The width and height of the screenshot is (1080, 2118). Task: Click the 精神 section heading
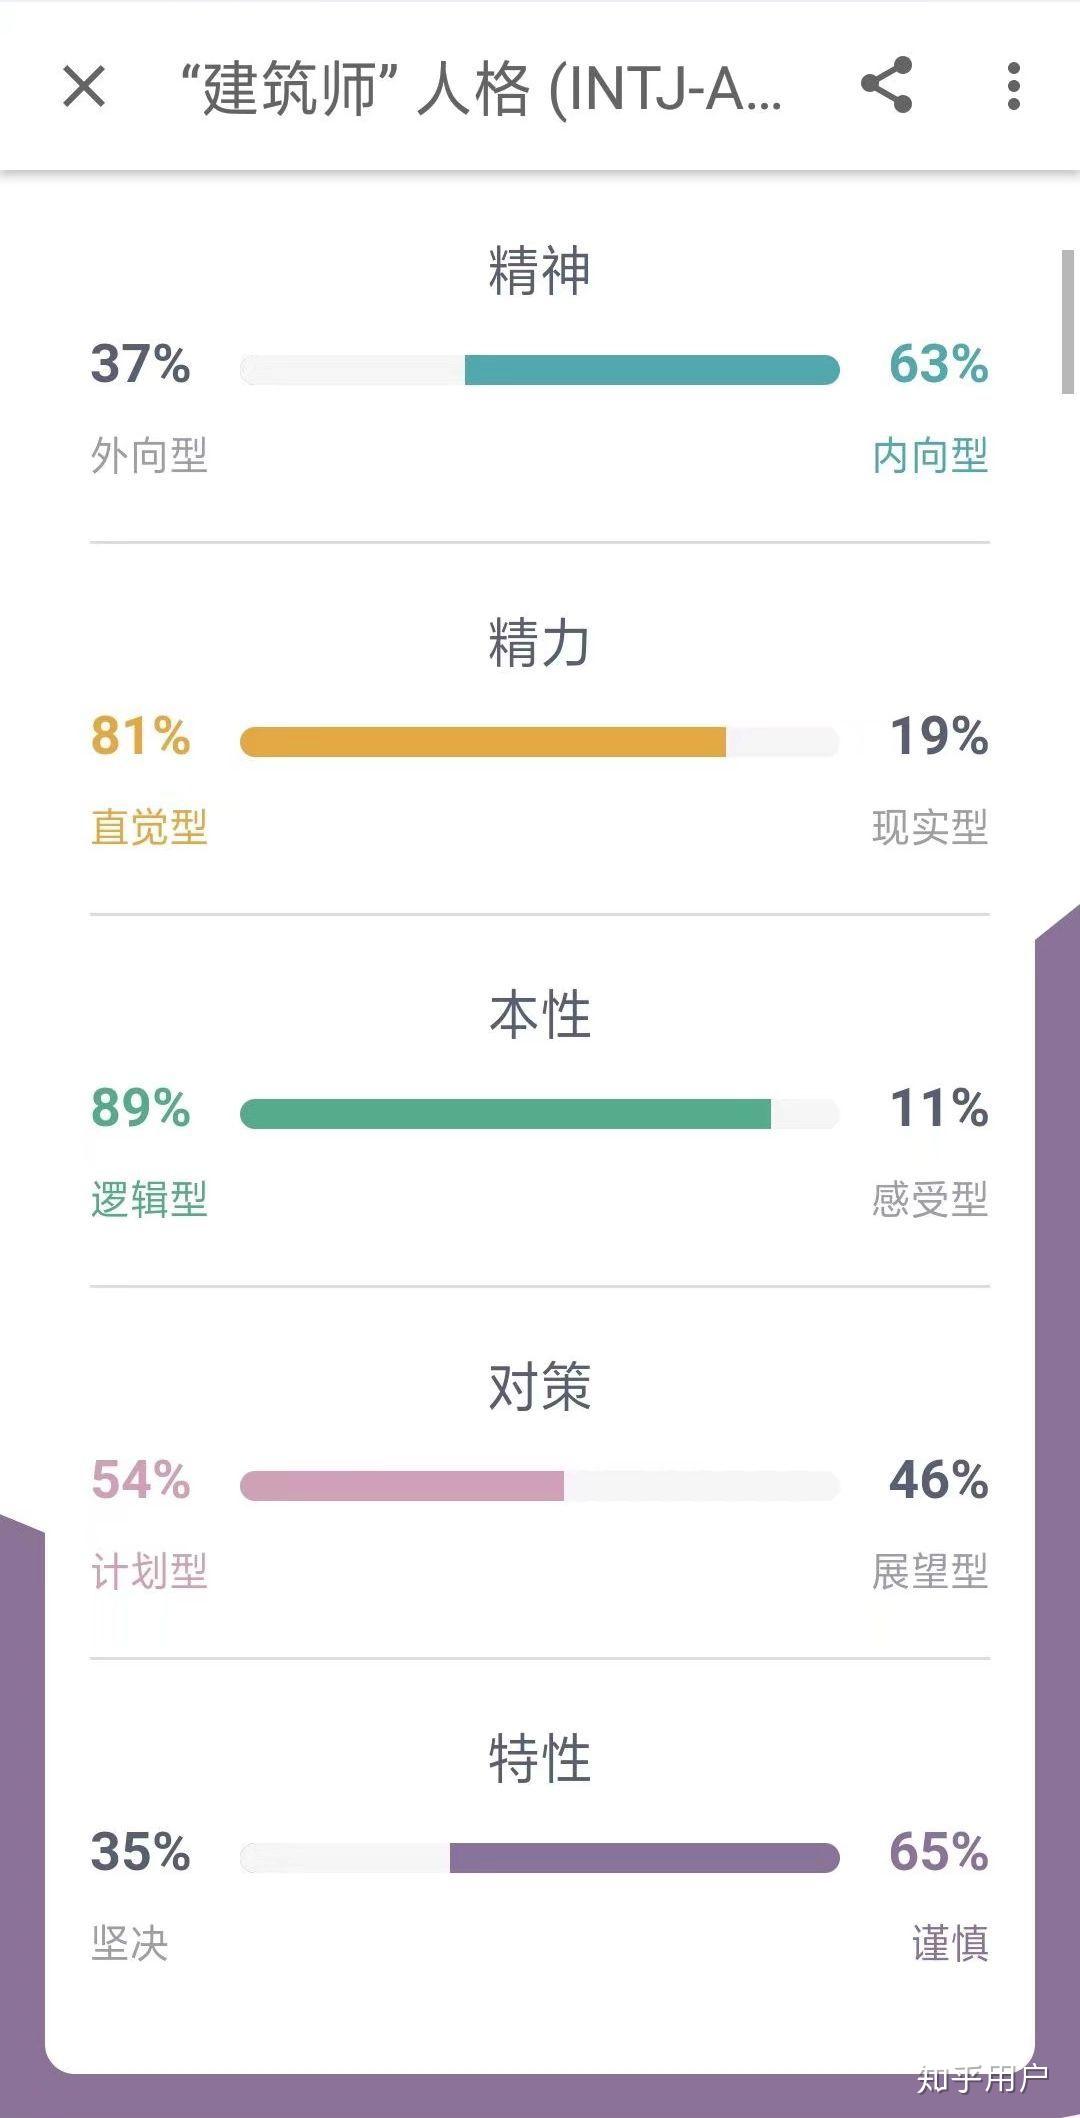coord(540,271)
